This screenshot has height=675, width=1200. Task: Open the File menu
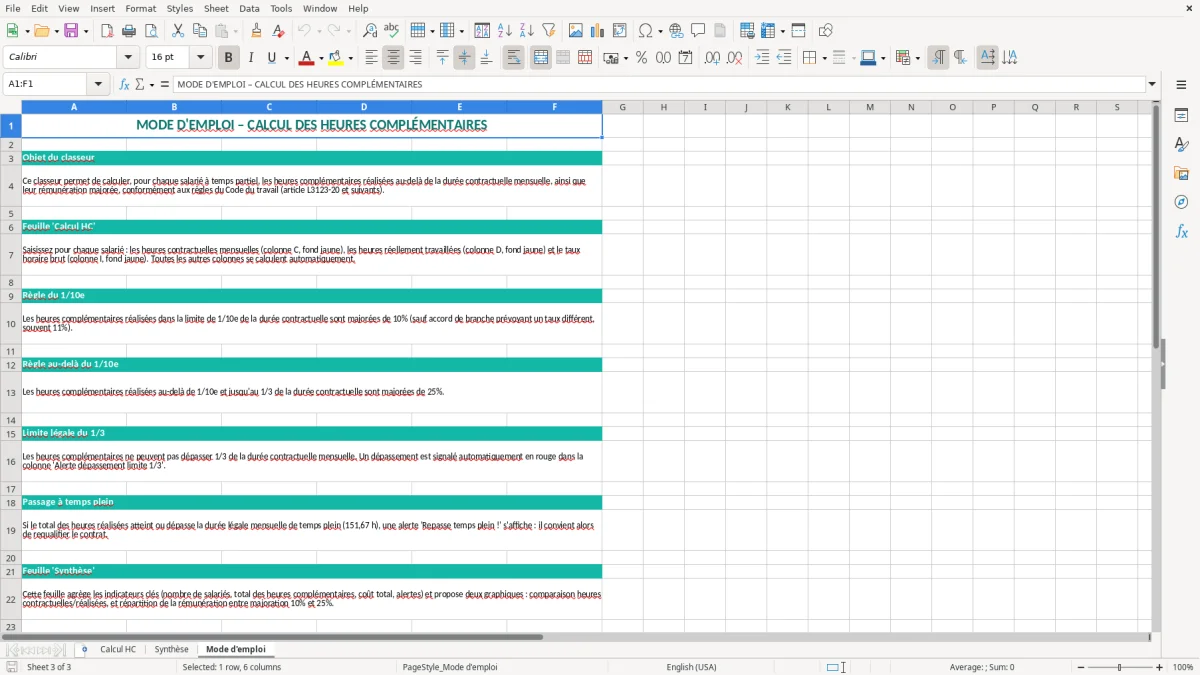point(13,8)
